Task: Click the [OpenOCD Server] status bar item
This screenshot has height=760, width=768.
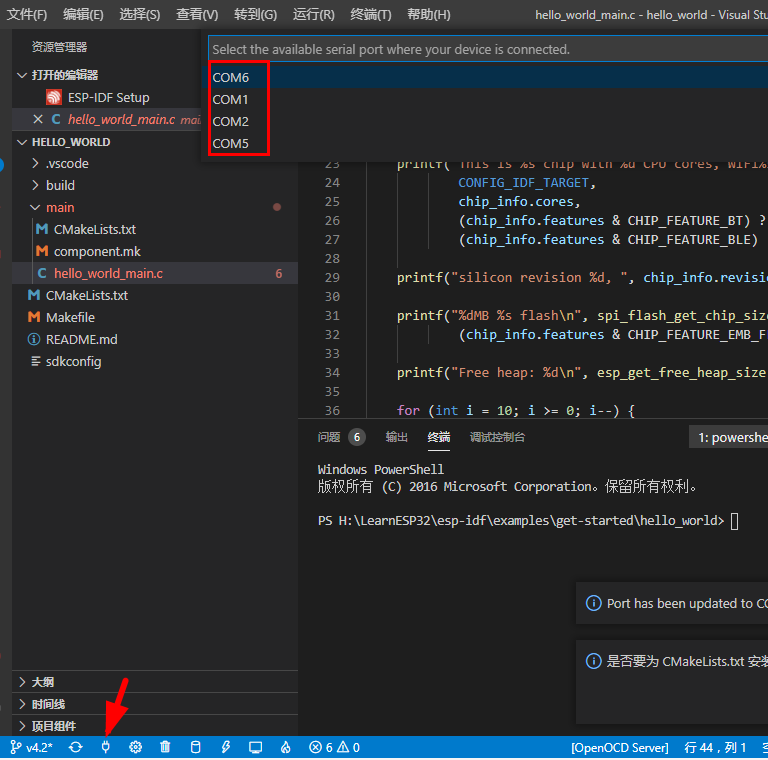Action: tap(620, 747)
